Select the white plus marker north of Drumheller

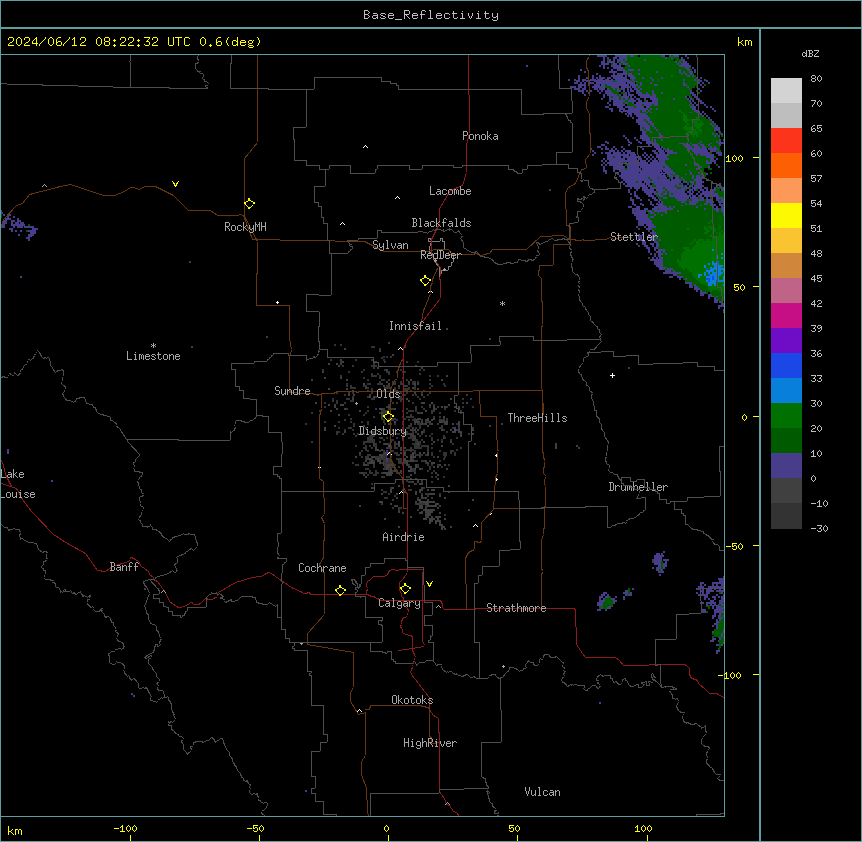click(x=612, y=375)
